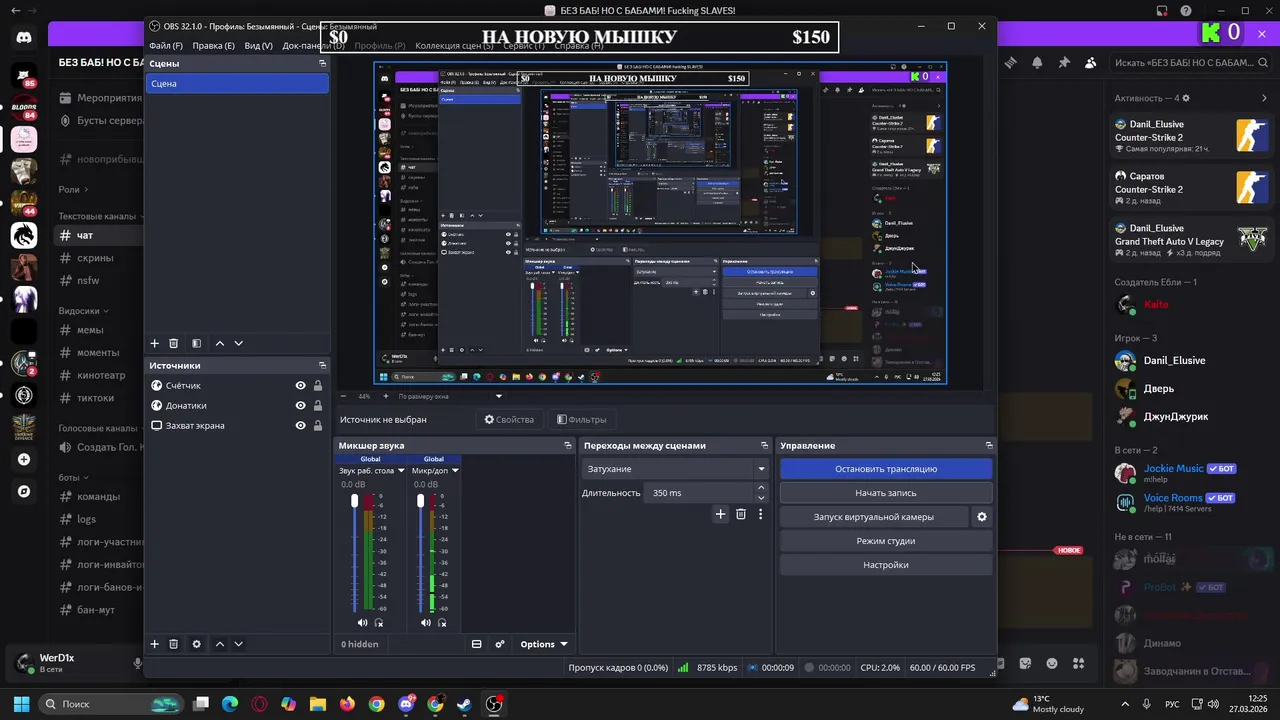Pop out the Переходы между сценами dock
Image resolution: width=1280 pixels, height=720 pixels.
coord(766,445)
